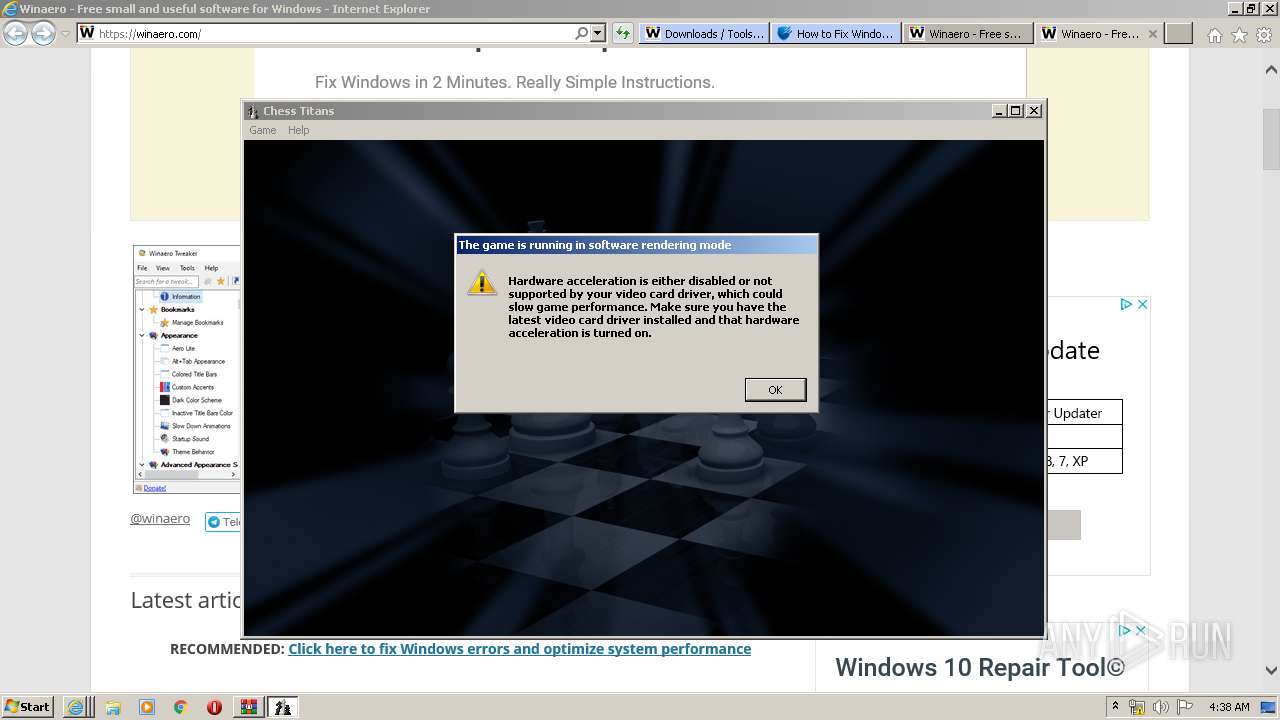Launch Opera browser from the taskbar
Screen dimensions: 1280x720
click(x=214, y=707)
